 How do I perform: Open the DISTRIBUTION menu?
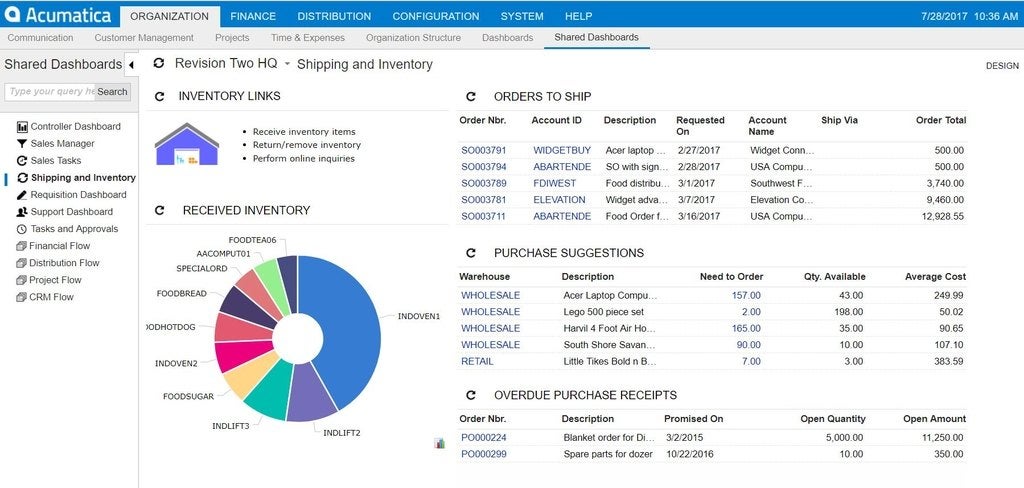coord(334,16)
